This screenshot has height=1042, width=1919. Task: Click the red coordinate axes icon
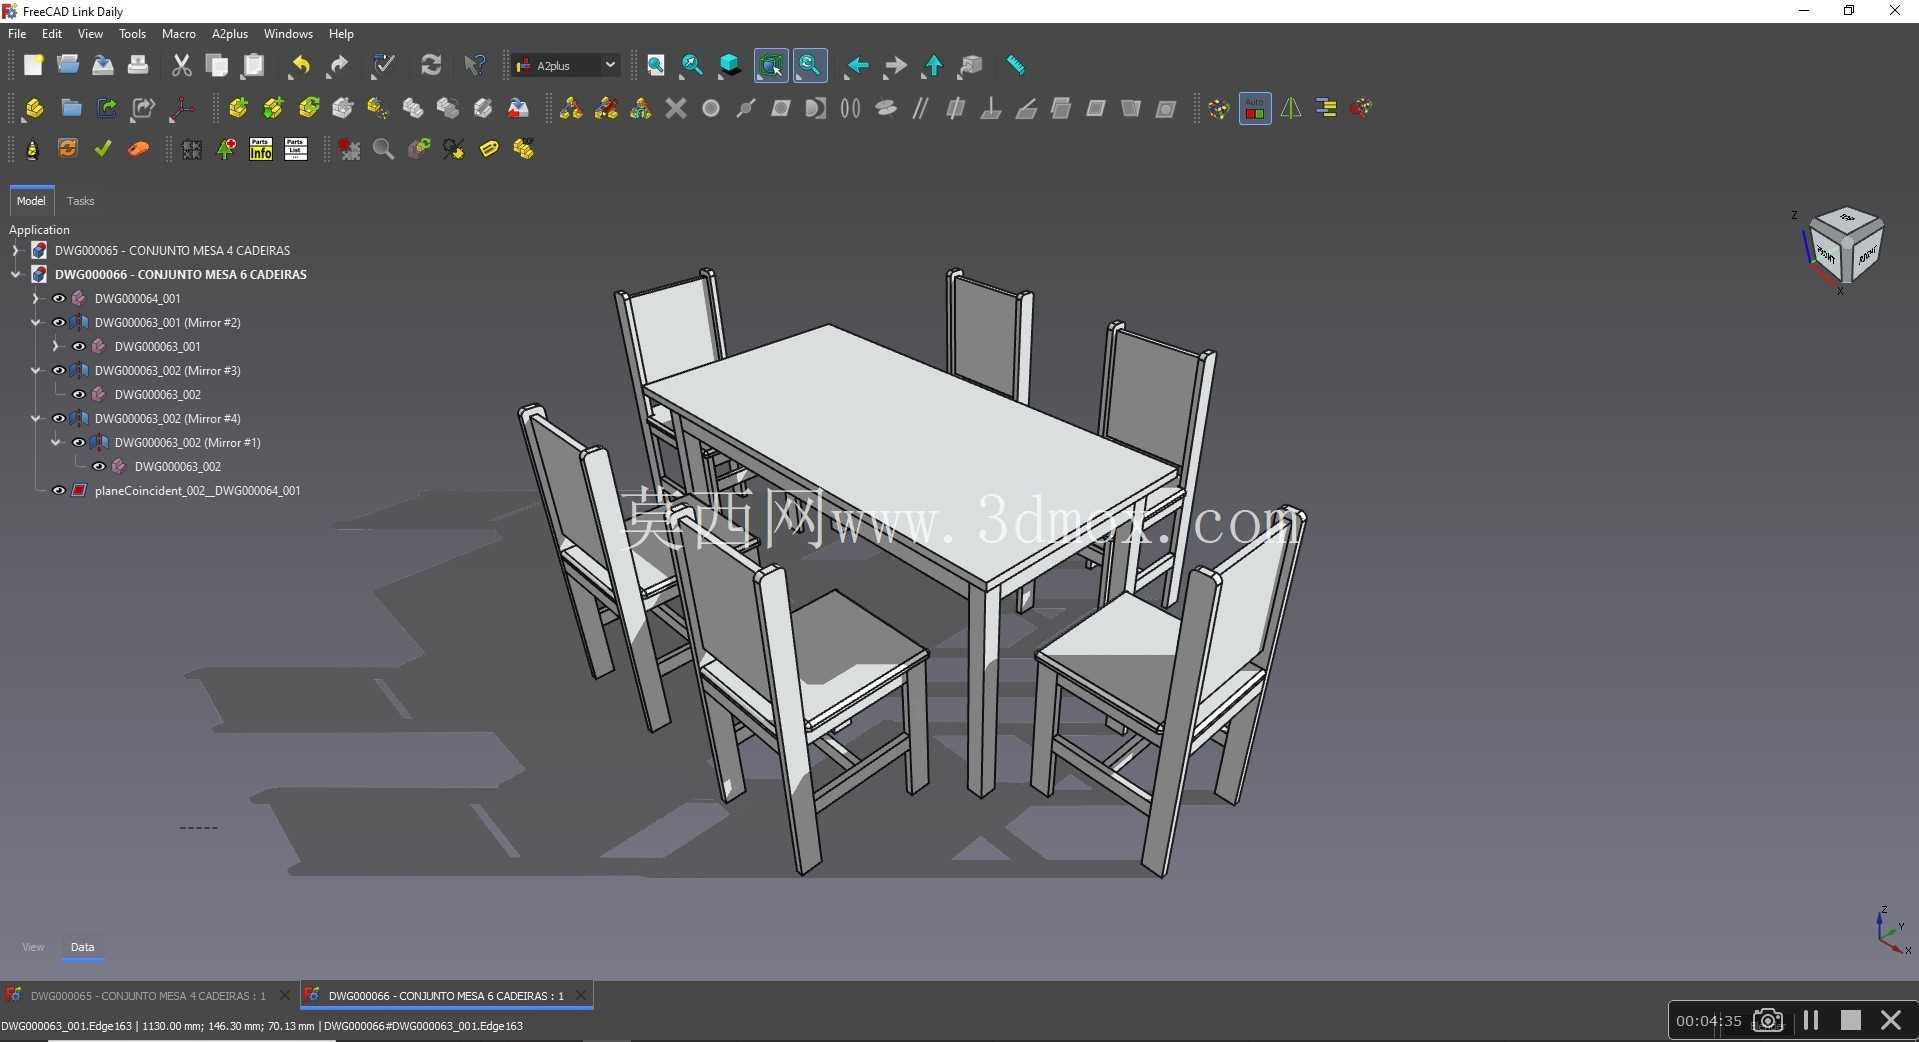coord(181,108)
